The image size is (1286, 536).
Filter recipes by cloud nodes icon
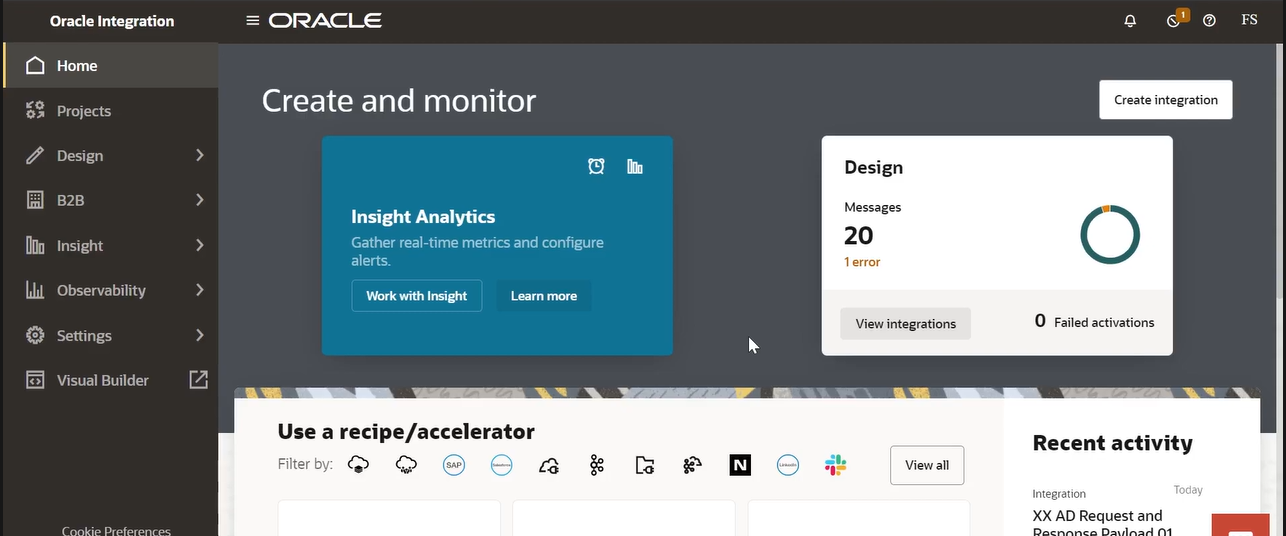pyautogui.click(x=692, y=465)
